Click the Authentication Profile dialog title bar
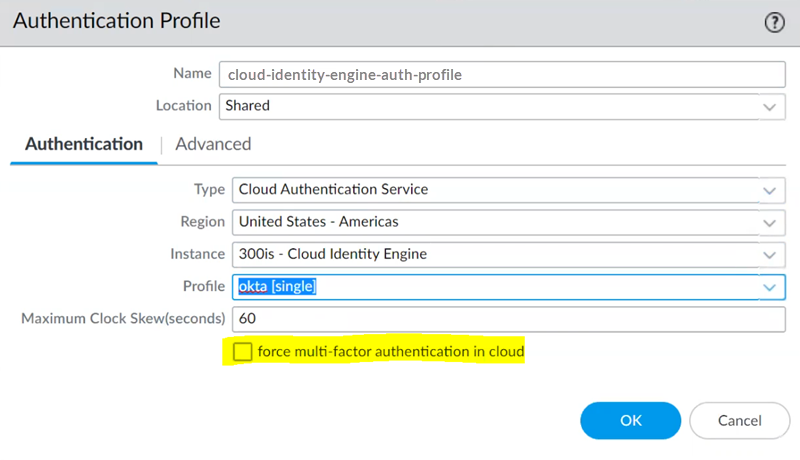Image resolution: width=800 pixels, height=460 pixels. 400,22
